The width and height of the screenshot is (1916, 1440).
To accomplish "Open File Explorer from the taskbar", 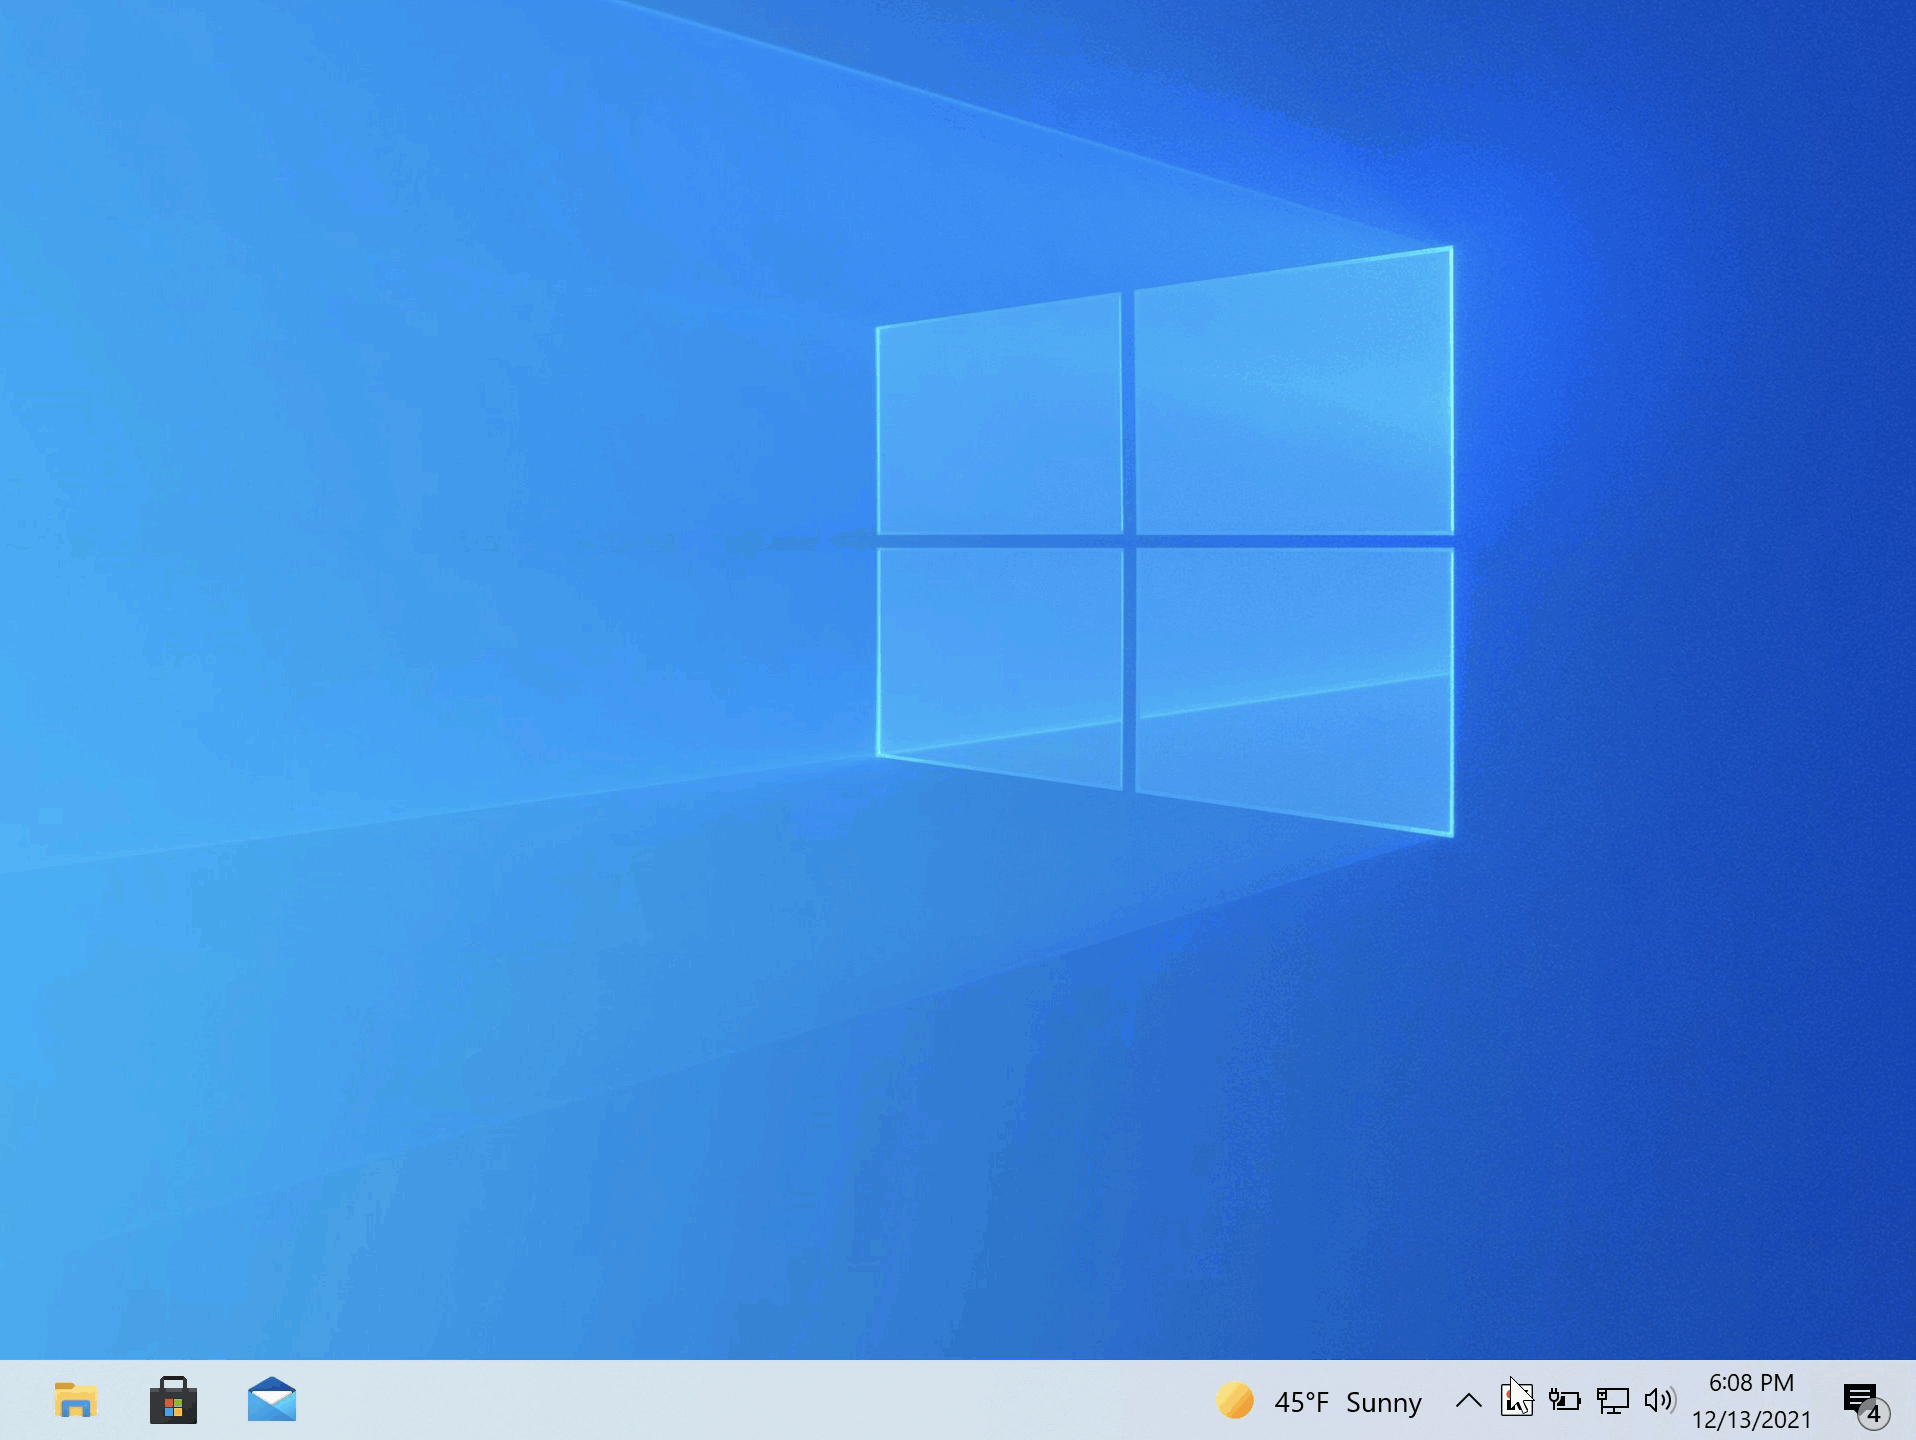I will point(75,1400).
